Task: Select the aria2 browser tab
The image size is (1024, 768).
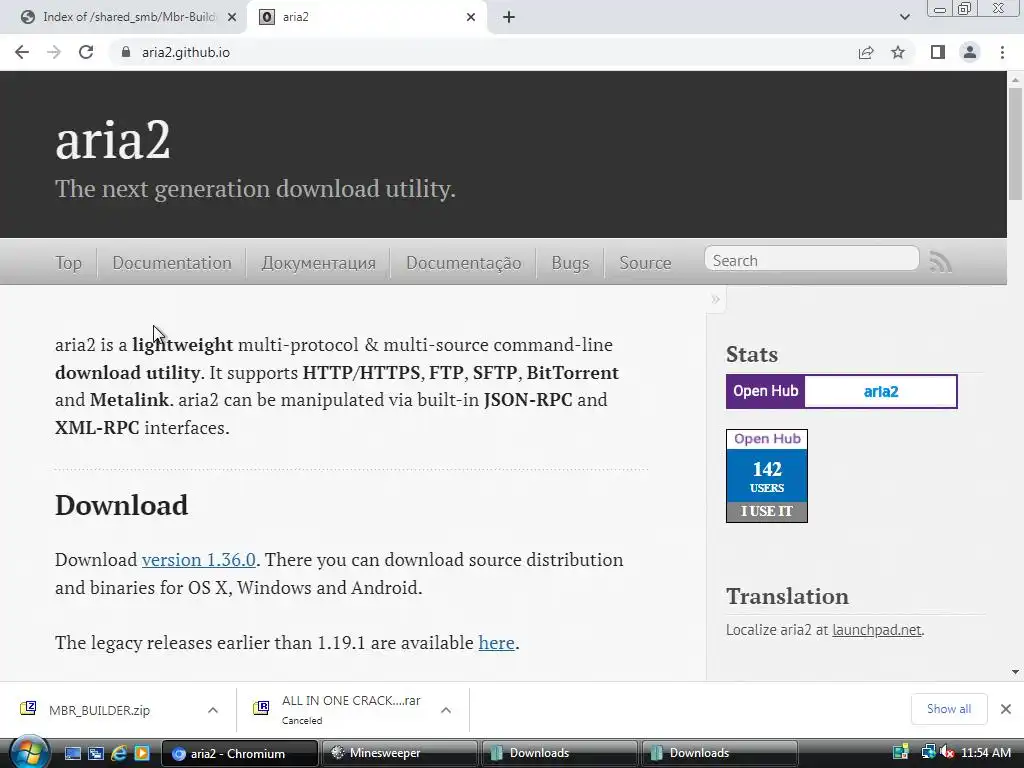Action: (x=366, y=17)
